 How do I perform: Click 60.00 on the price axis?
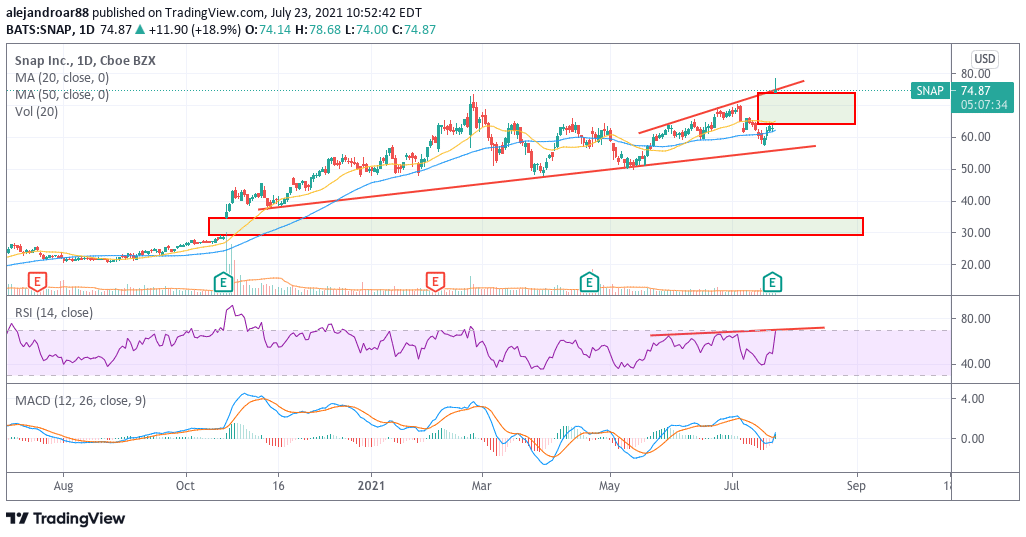pos(975,137)
